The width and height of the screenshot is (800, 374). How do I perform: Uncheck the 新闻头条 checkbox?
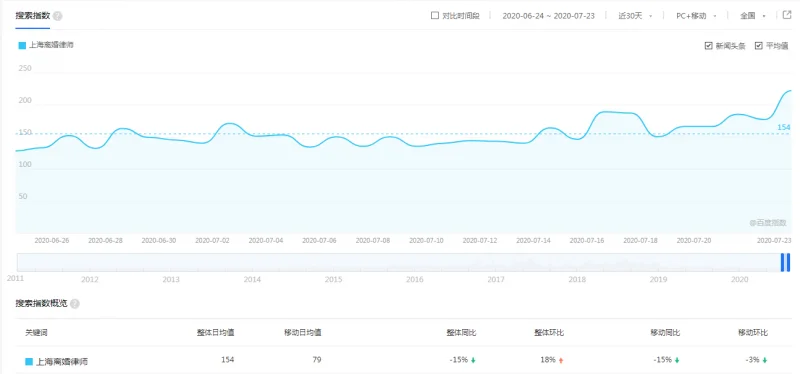click(x=708, y=46)
